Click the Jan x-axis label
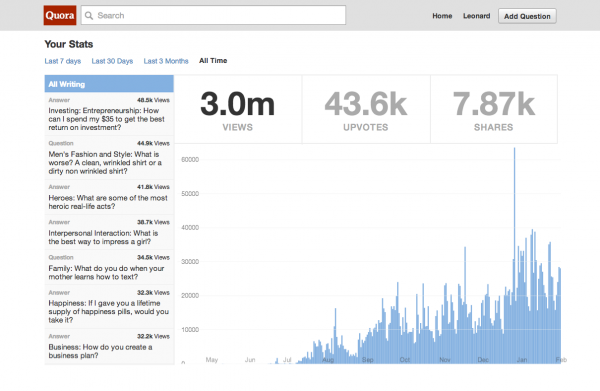 click(x=522, y=360)
